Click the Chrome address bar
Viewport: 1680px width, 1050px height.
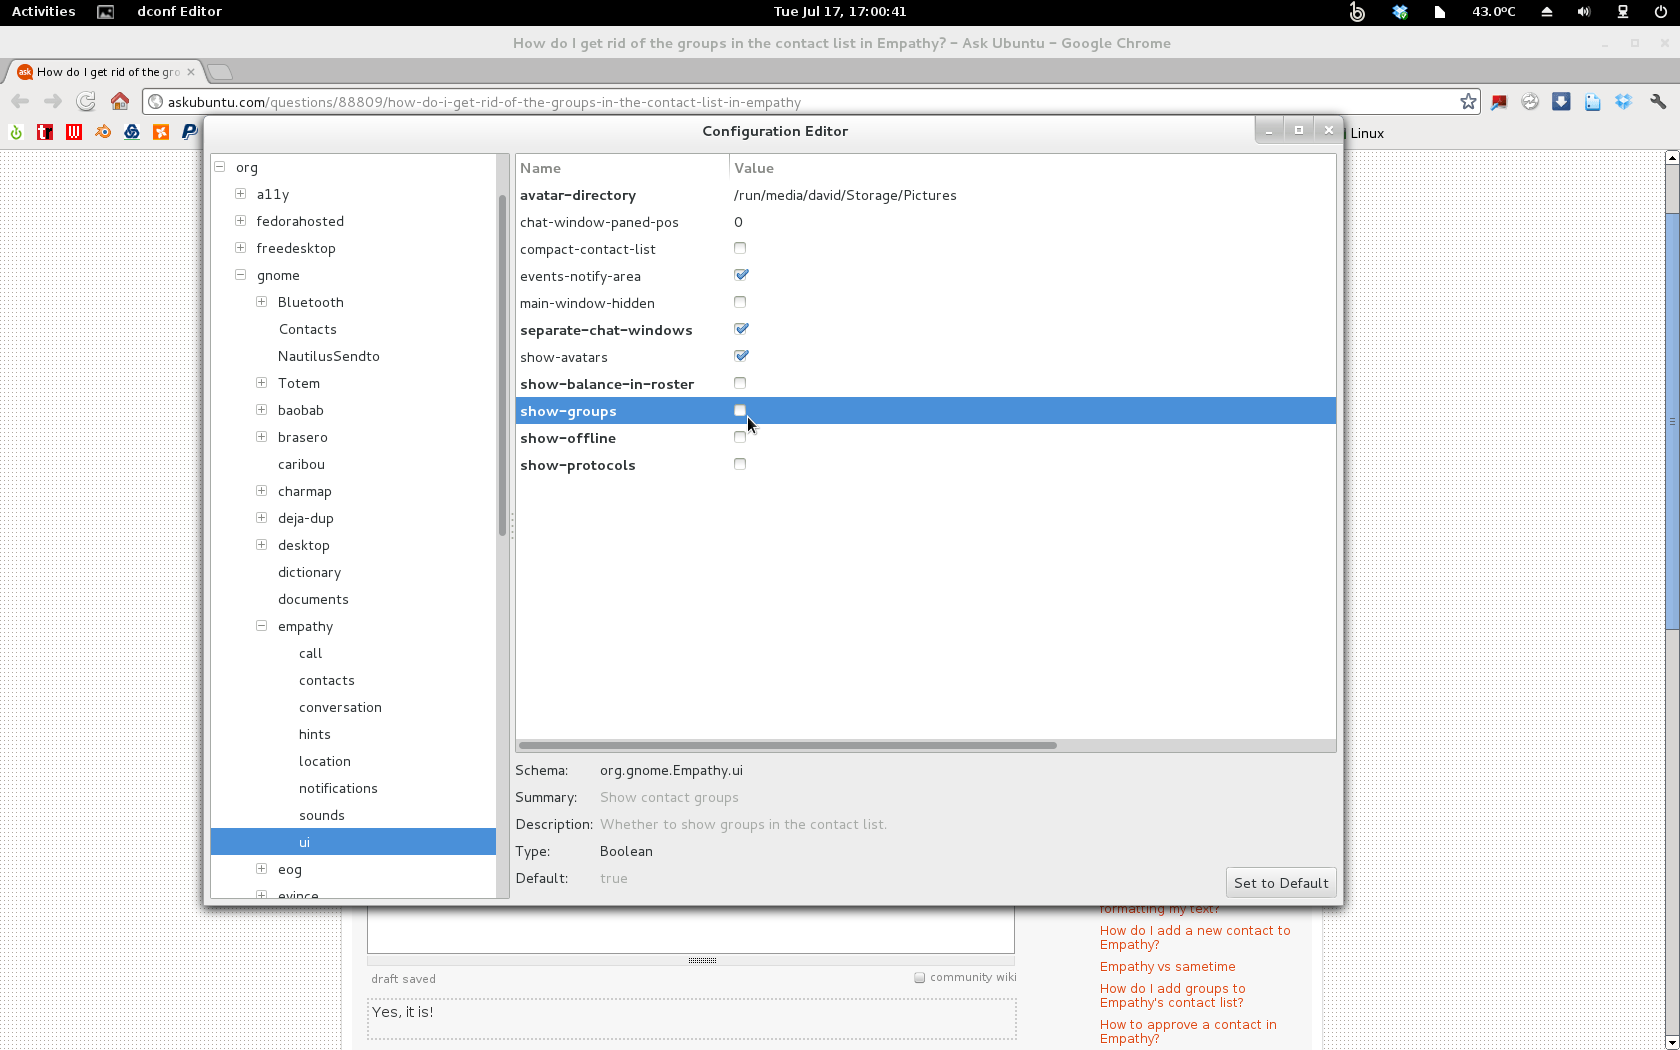(810, 102)
